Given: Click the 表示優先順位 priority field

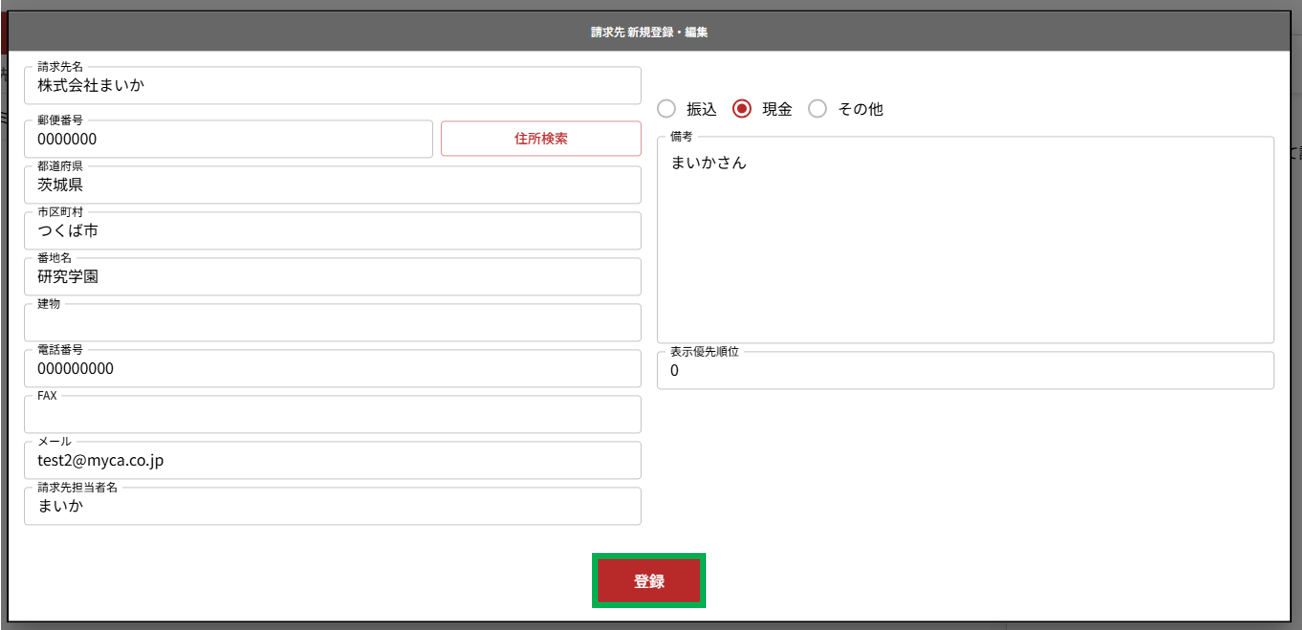Looking at the screenshot, I should [x=965, y=371].
